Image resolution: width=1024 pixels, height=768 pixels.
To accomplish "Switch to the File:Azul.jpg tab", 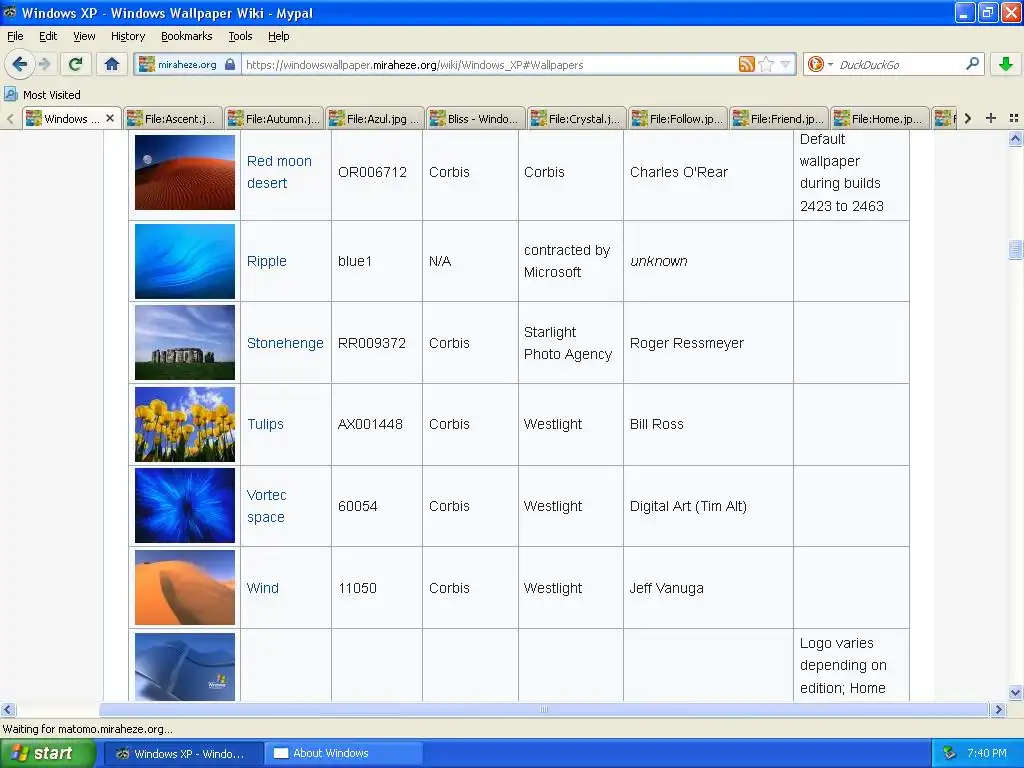I will (x=376, y=119).
